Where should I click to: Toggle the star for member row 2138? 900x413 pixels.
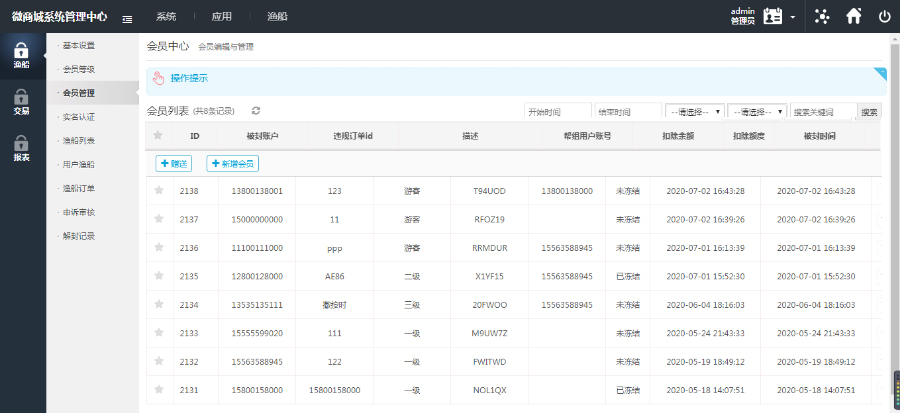[158, 190]
